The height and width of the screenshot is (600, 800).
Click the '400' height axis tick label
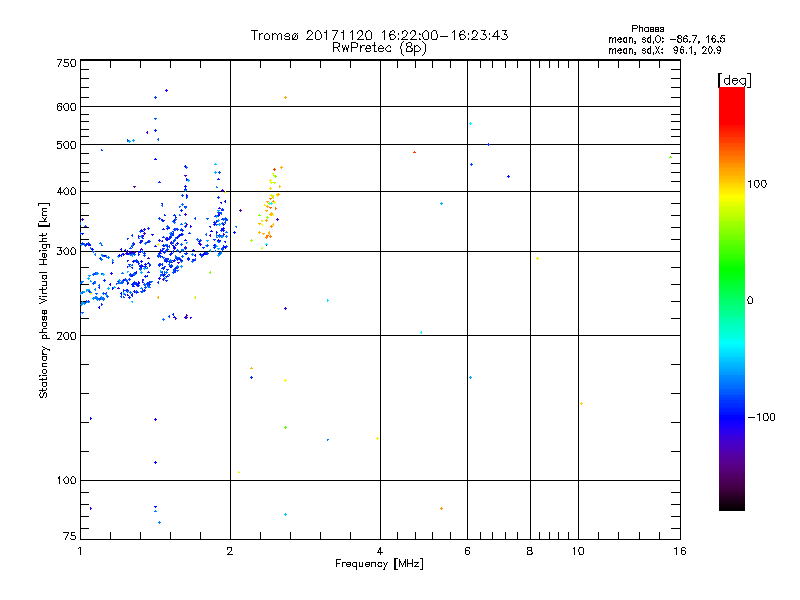tap(67, 191)
